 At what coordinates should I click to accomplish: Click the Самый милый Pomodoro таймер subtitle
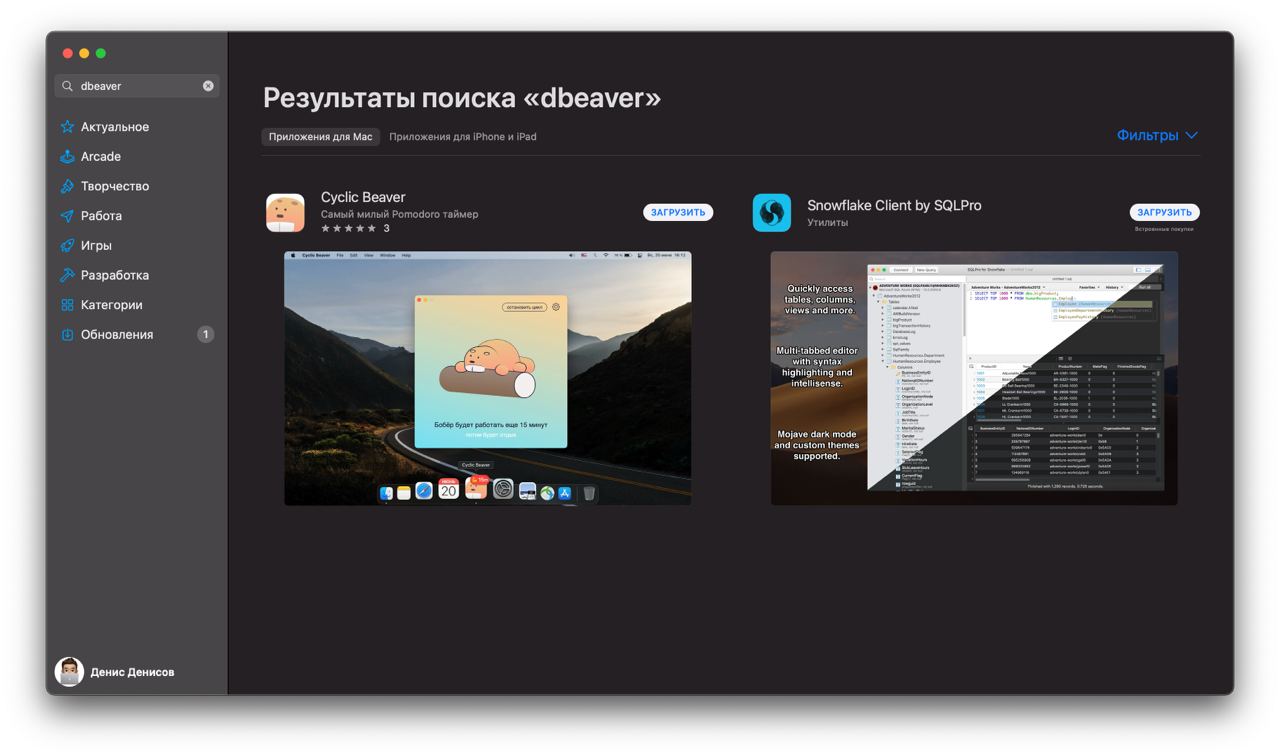[x=399, y=214]
